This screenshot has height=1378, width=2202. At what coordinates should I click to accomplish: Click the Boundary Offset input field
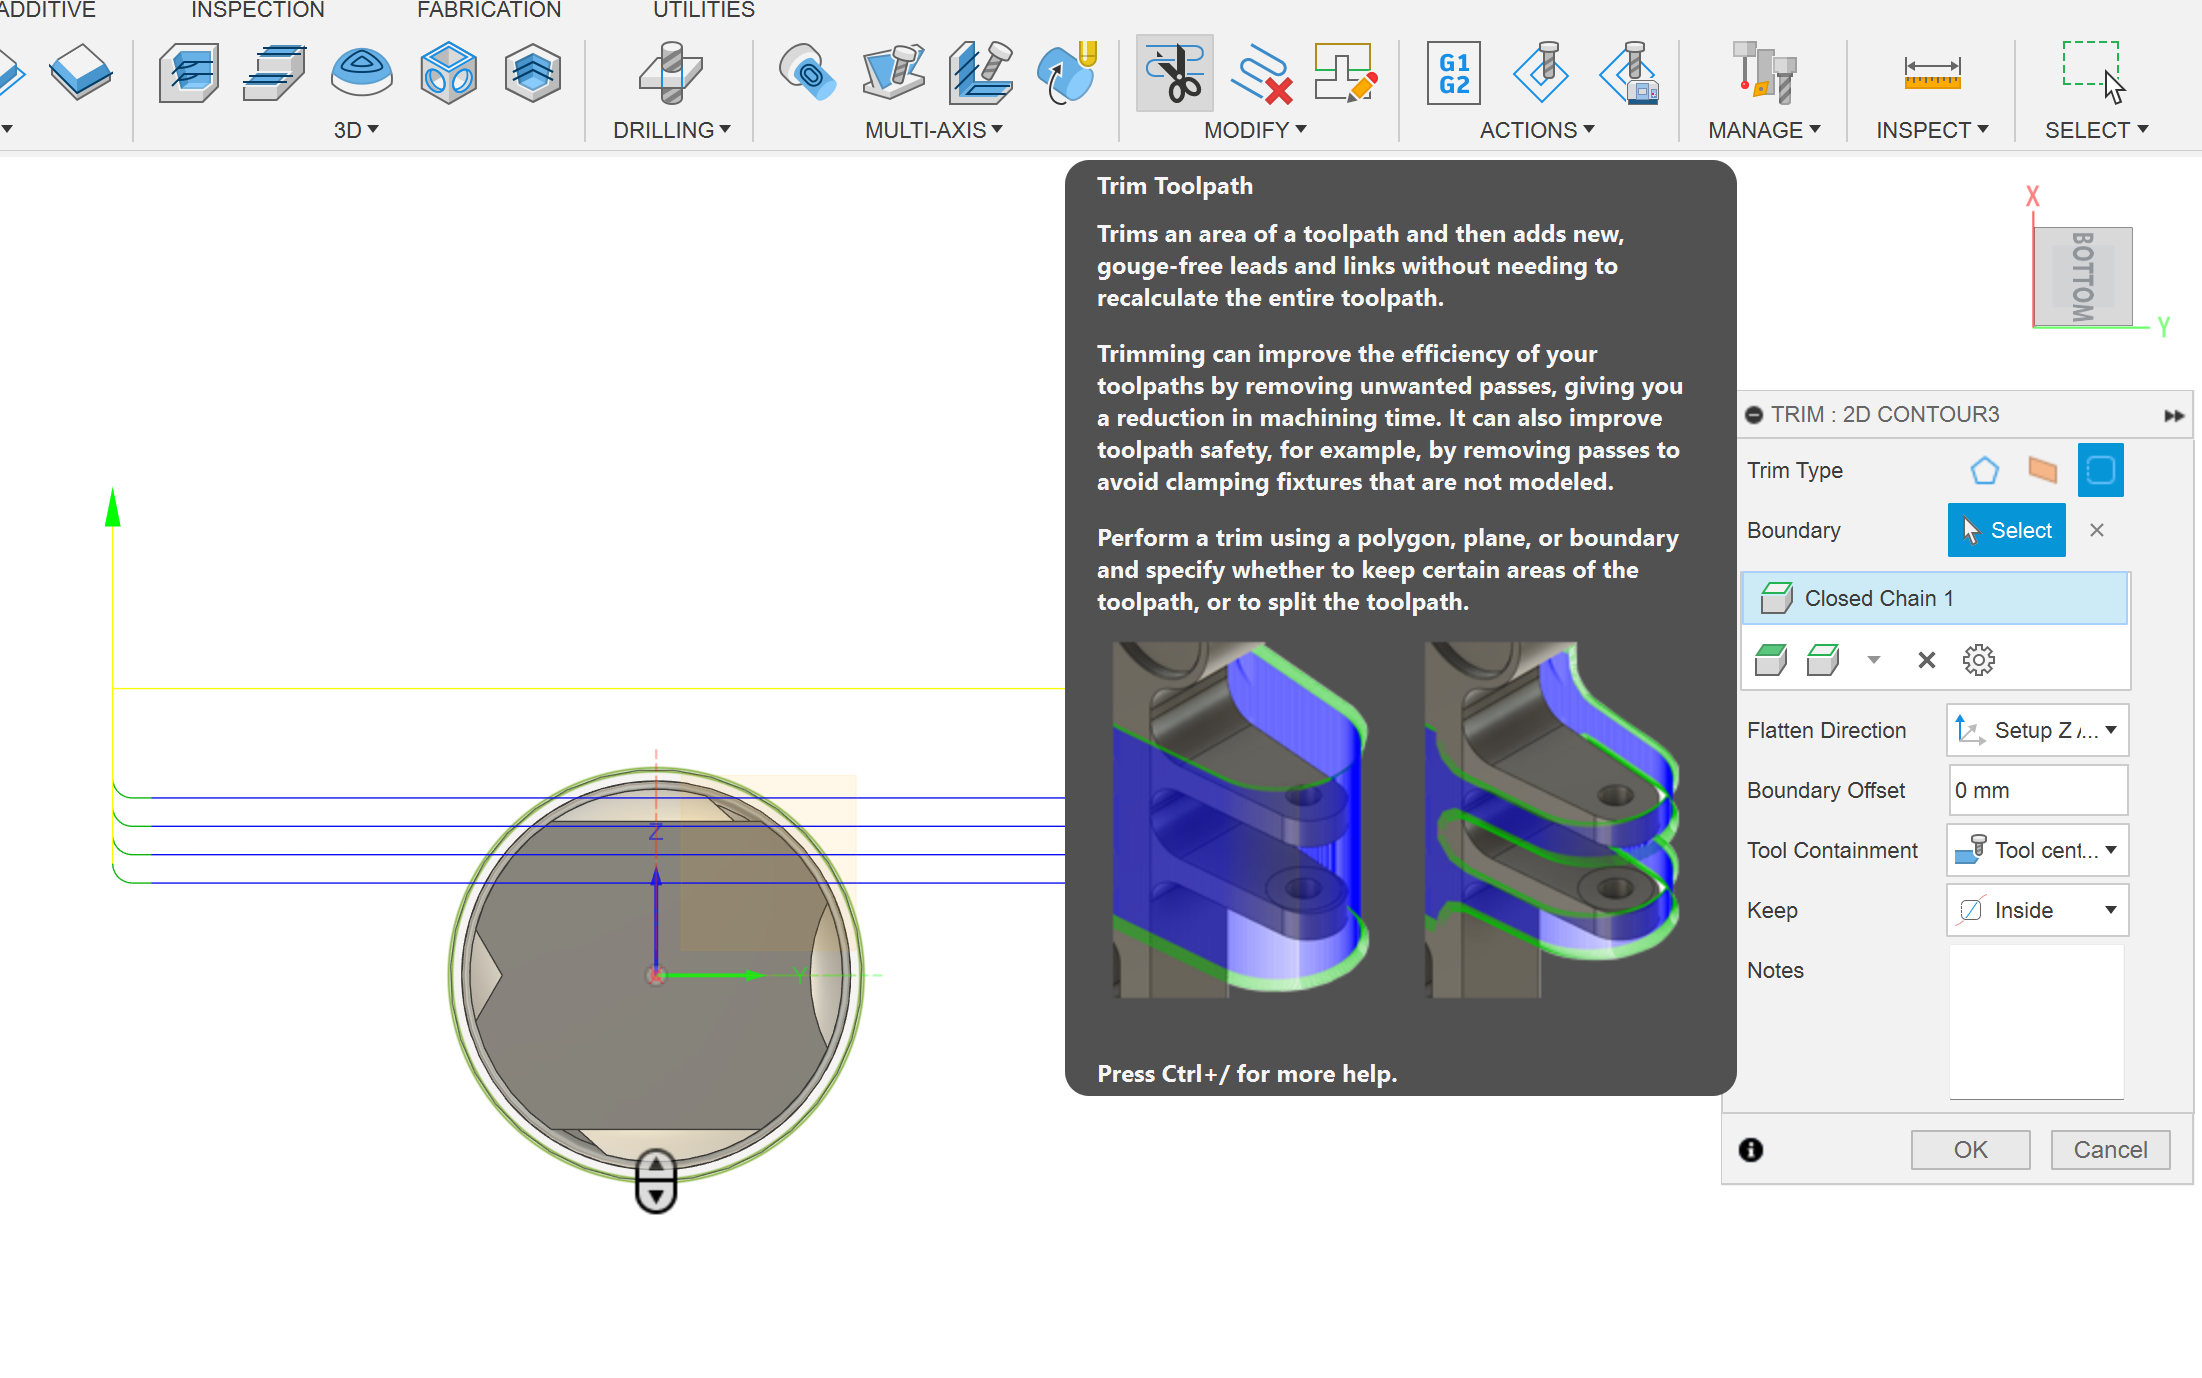coord(2037,790)
